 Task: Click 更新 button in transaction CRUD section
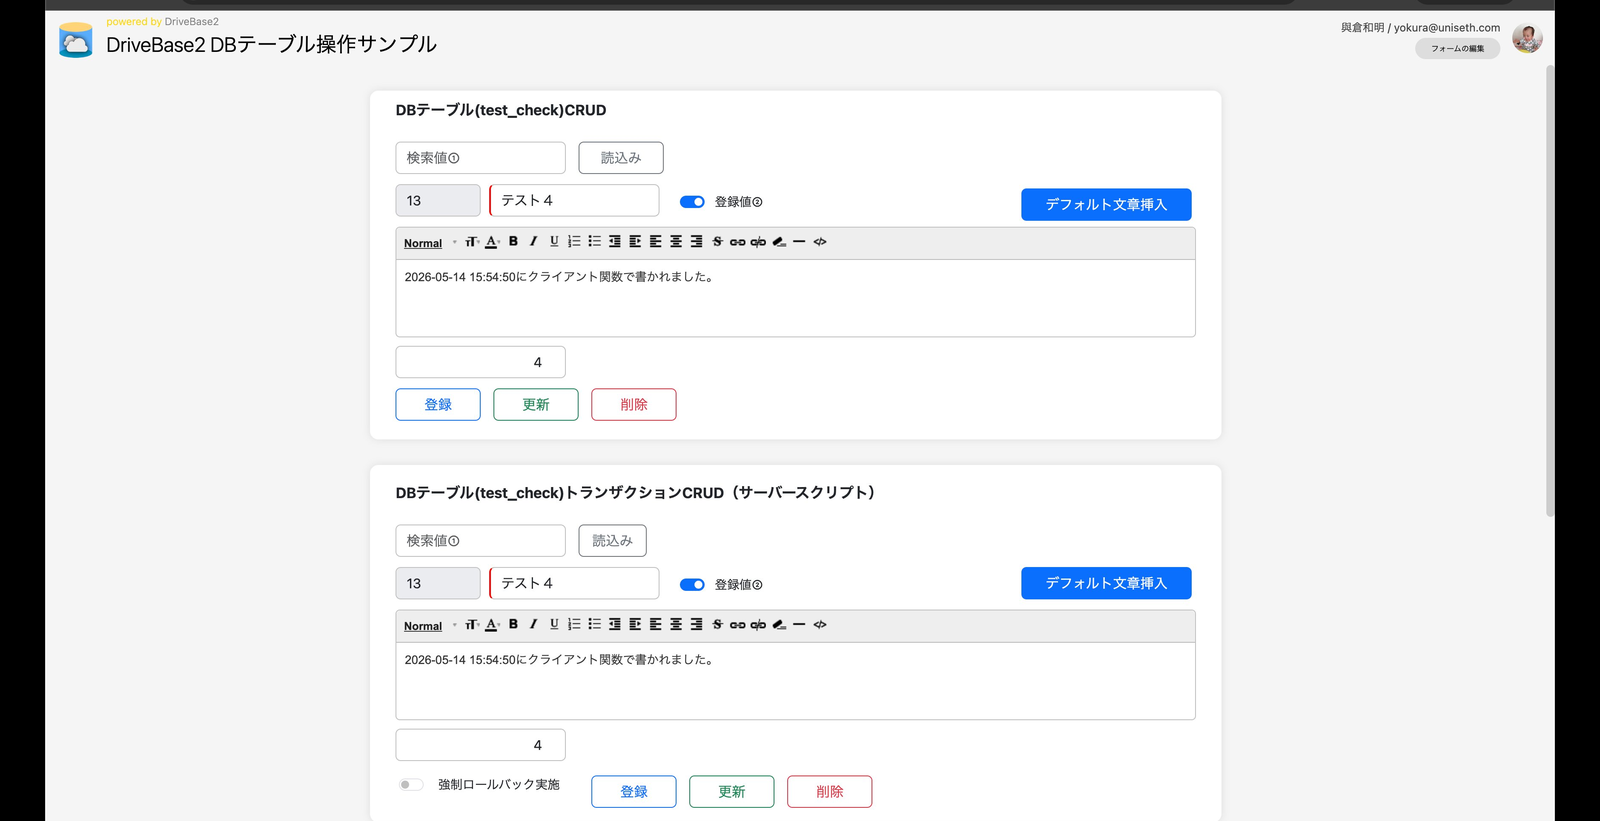point(732,792)
